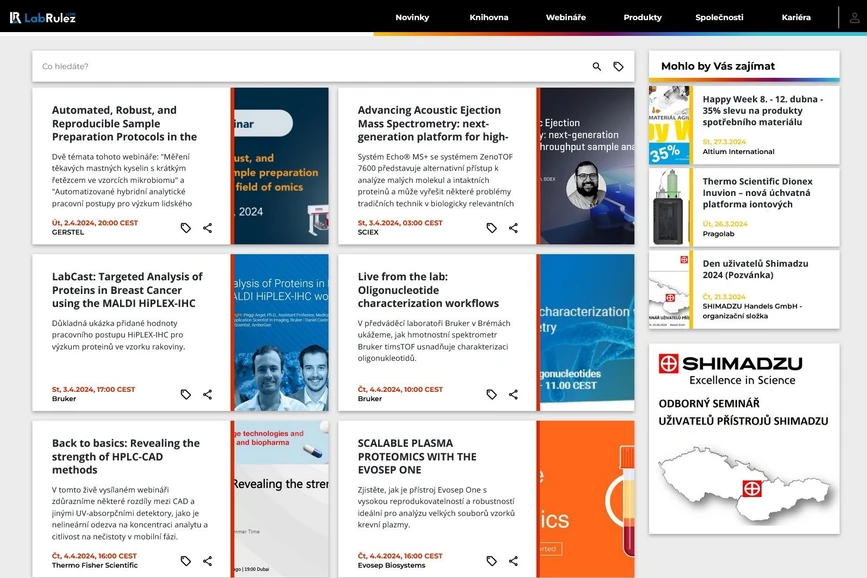Click the Shimadzu map thumbnail in sidebar

pyautogui.click(x=670, y=290)
